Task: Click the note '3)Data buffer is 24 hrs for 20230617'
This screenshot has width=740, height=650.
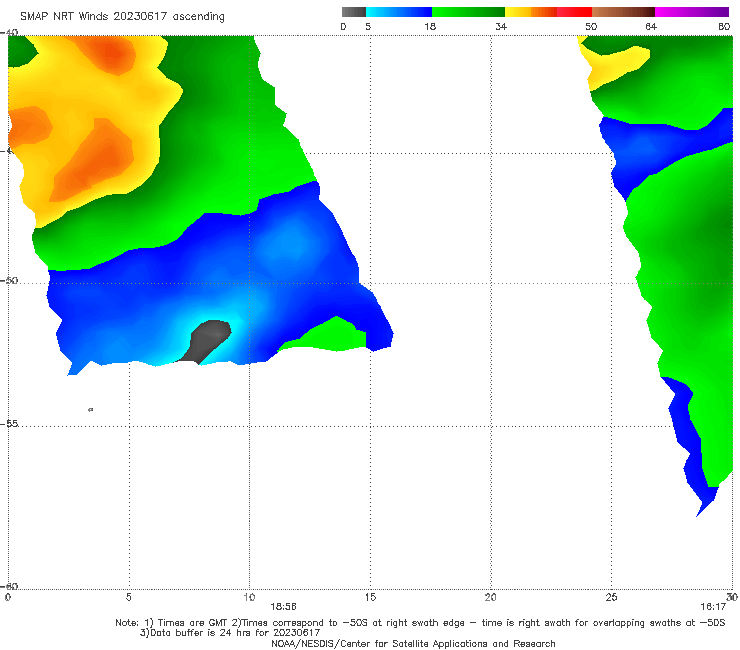Action: pos(230,633)
